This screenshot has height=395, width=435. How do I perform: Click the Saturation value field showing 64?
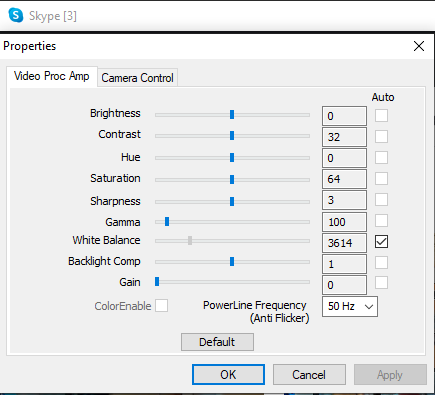coord(344,179)
